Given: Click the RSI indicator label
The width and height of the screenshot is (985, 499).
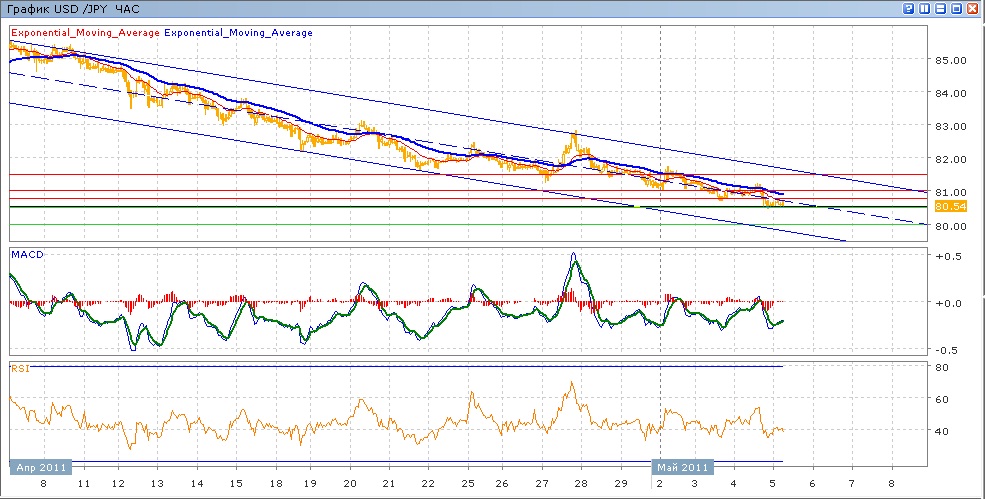Looking at the screenshot, I should [x=20, y=368].
